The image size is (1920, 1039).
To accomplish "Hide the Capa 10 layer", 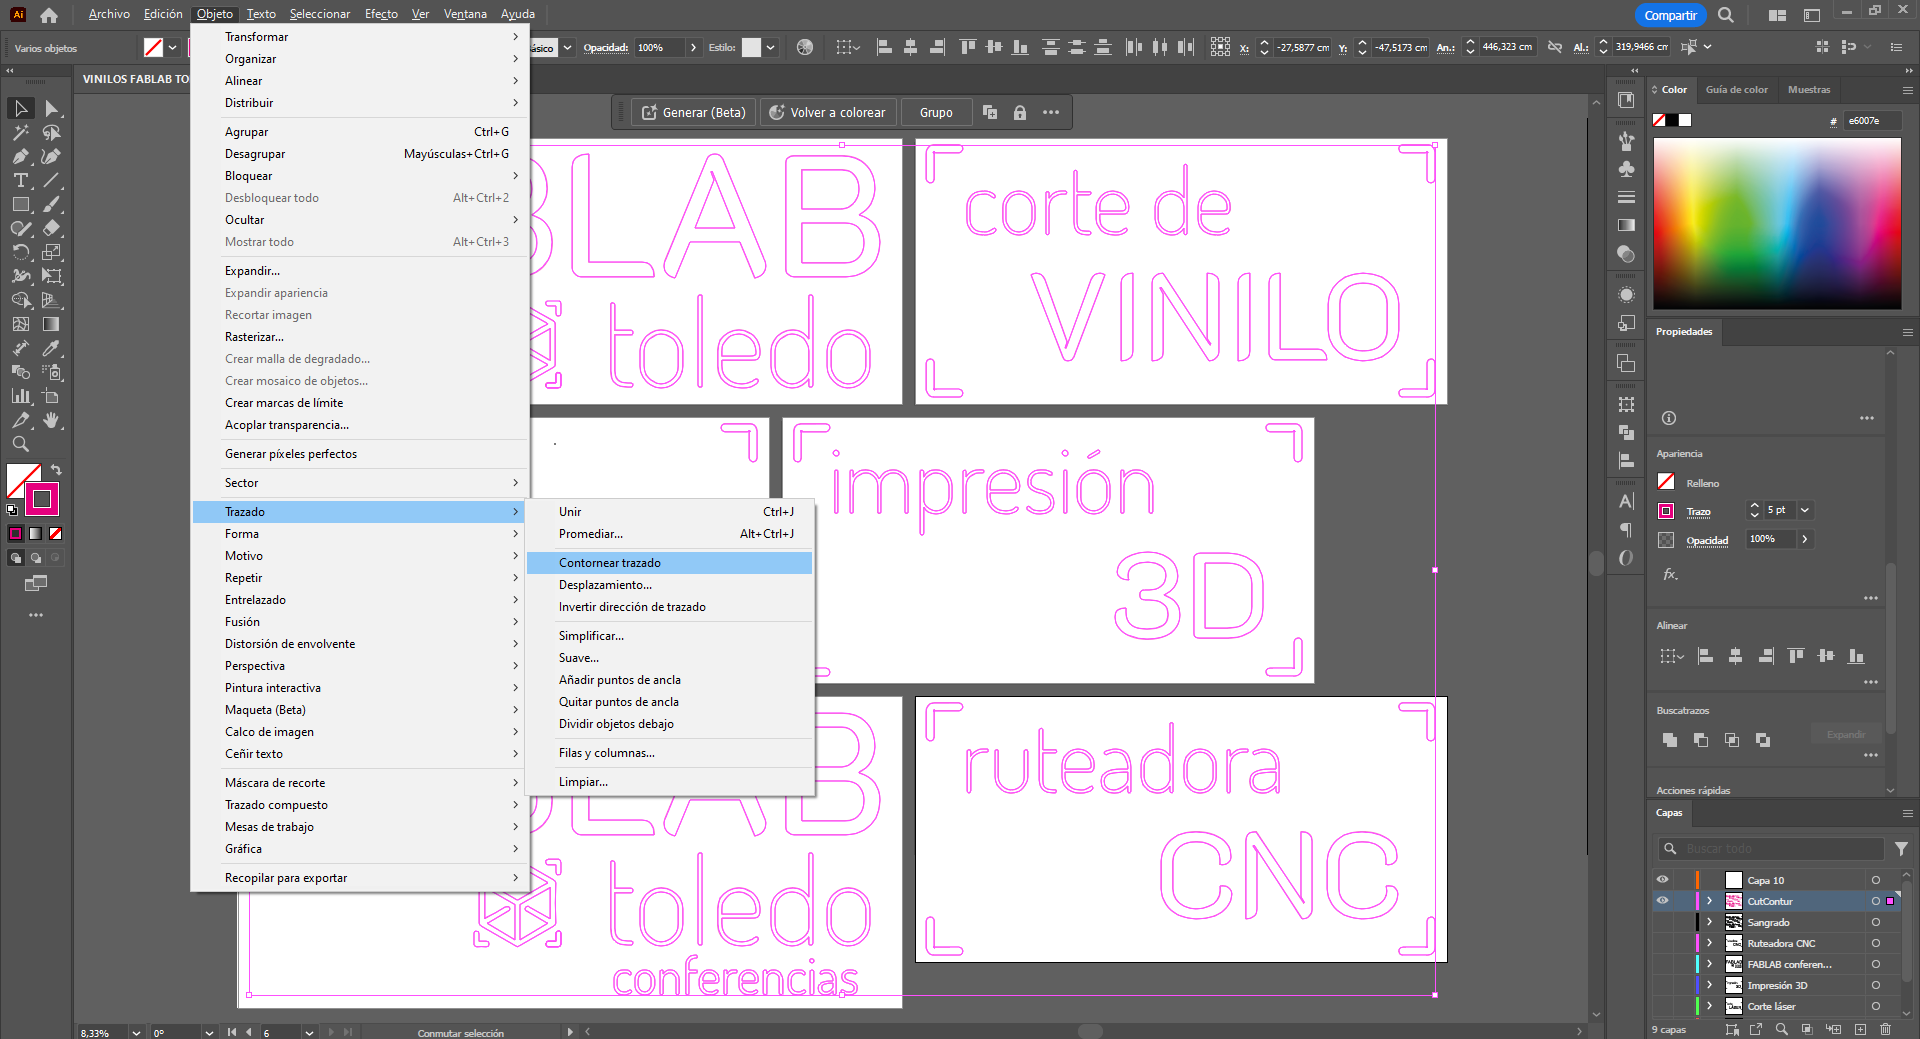I will 1663,880.
